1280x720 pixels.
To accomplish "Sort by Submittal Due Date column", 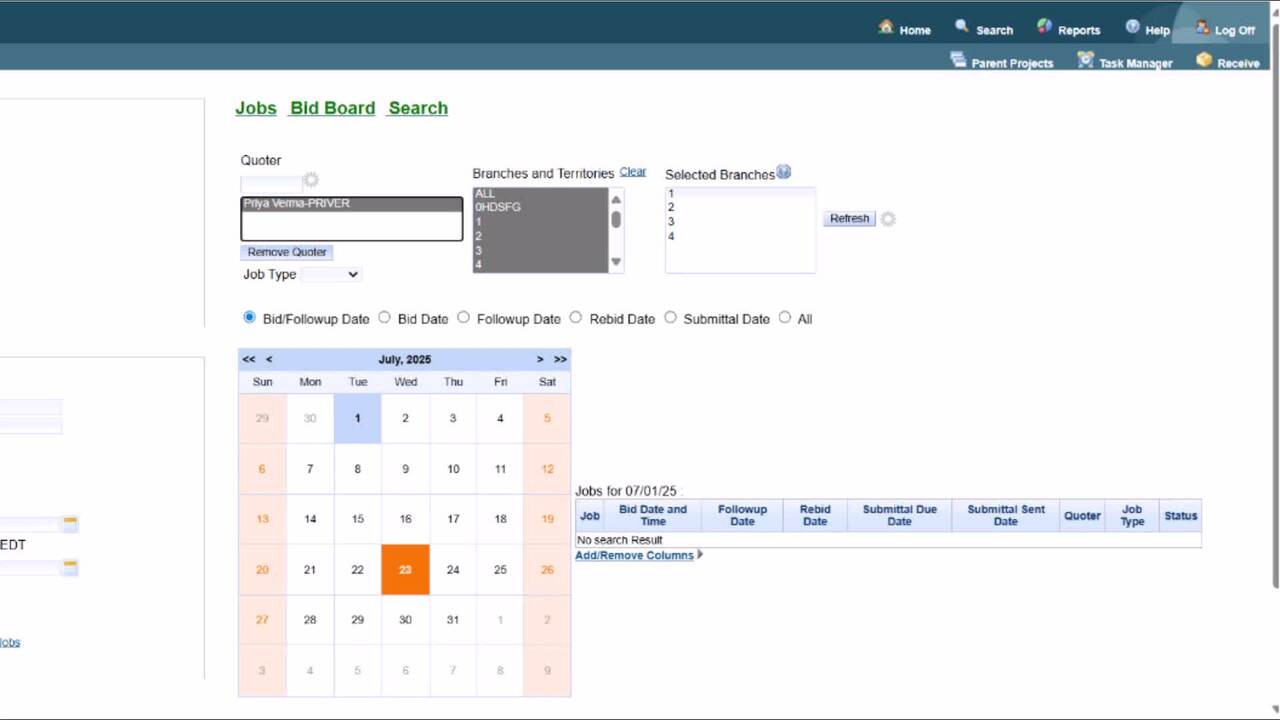I will pos(900,516).
